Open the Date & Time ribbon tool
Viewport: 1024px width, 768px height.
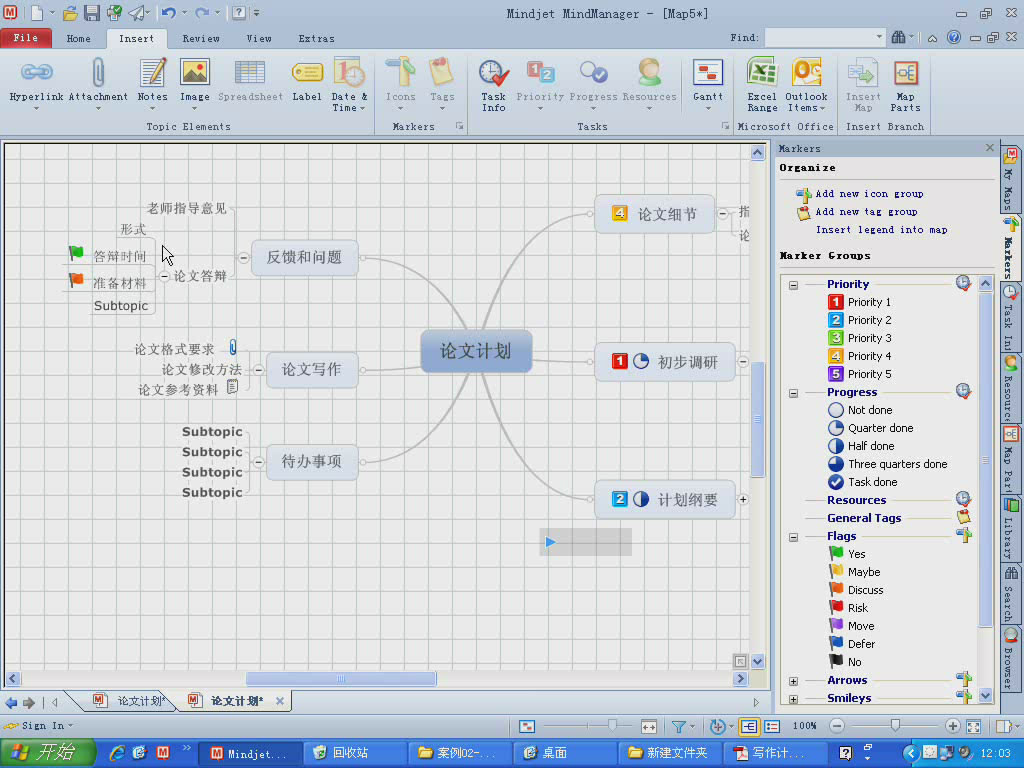click(x=349, y=85)
